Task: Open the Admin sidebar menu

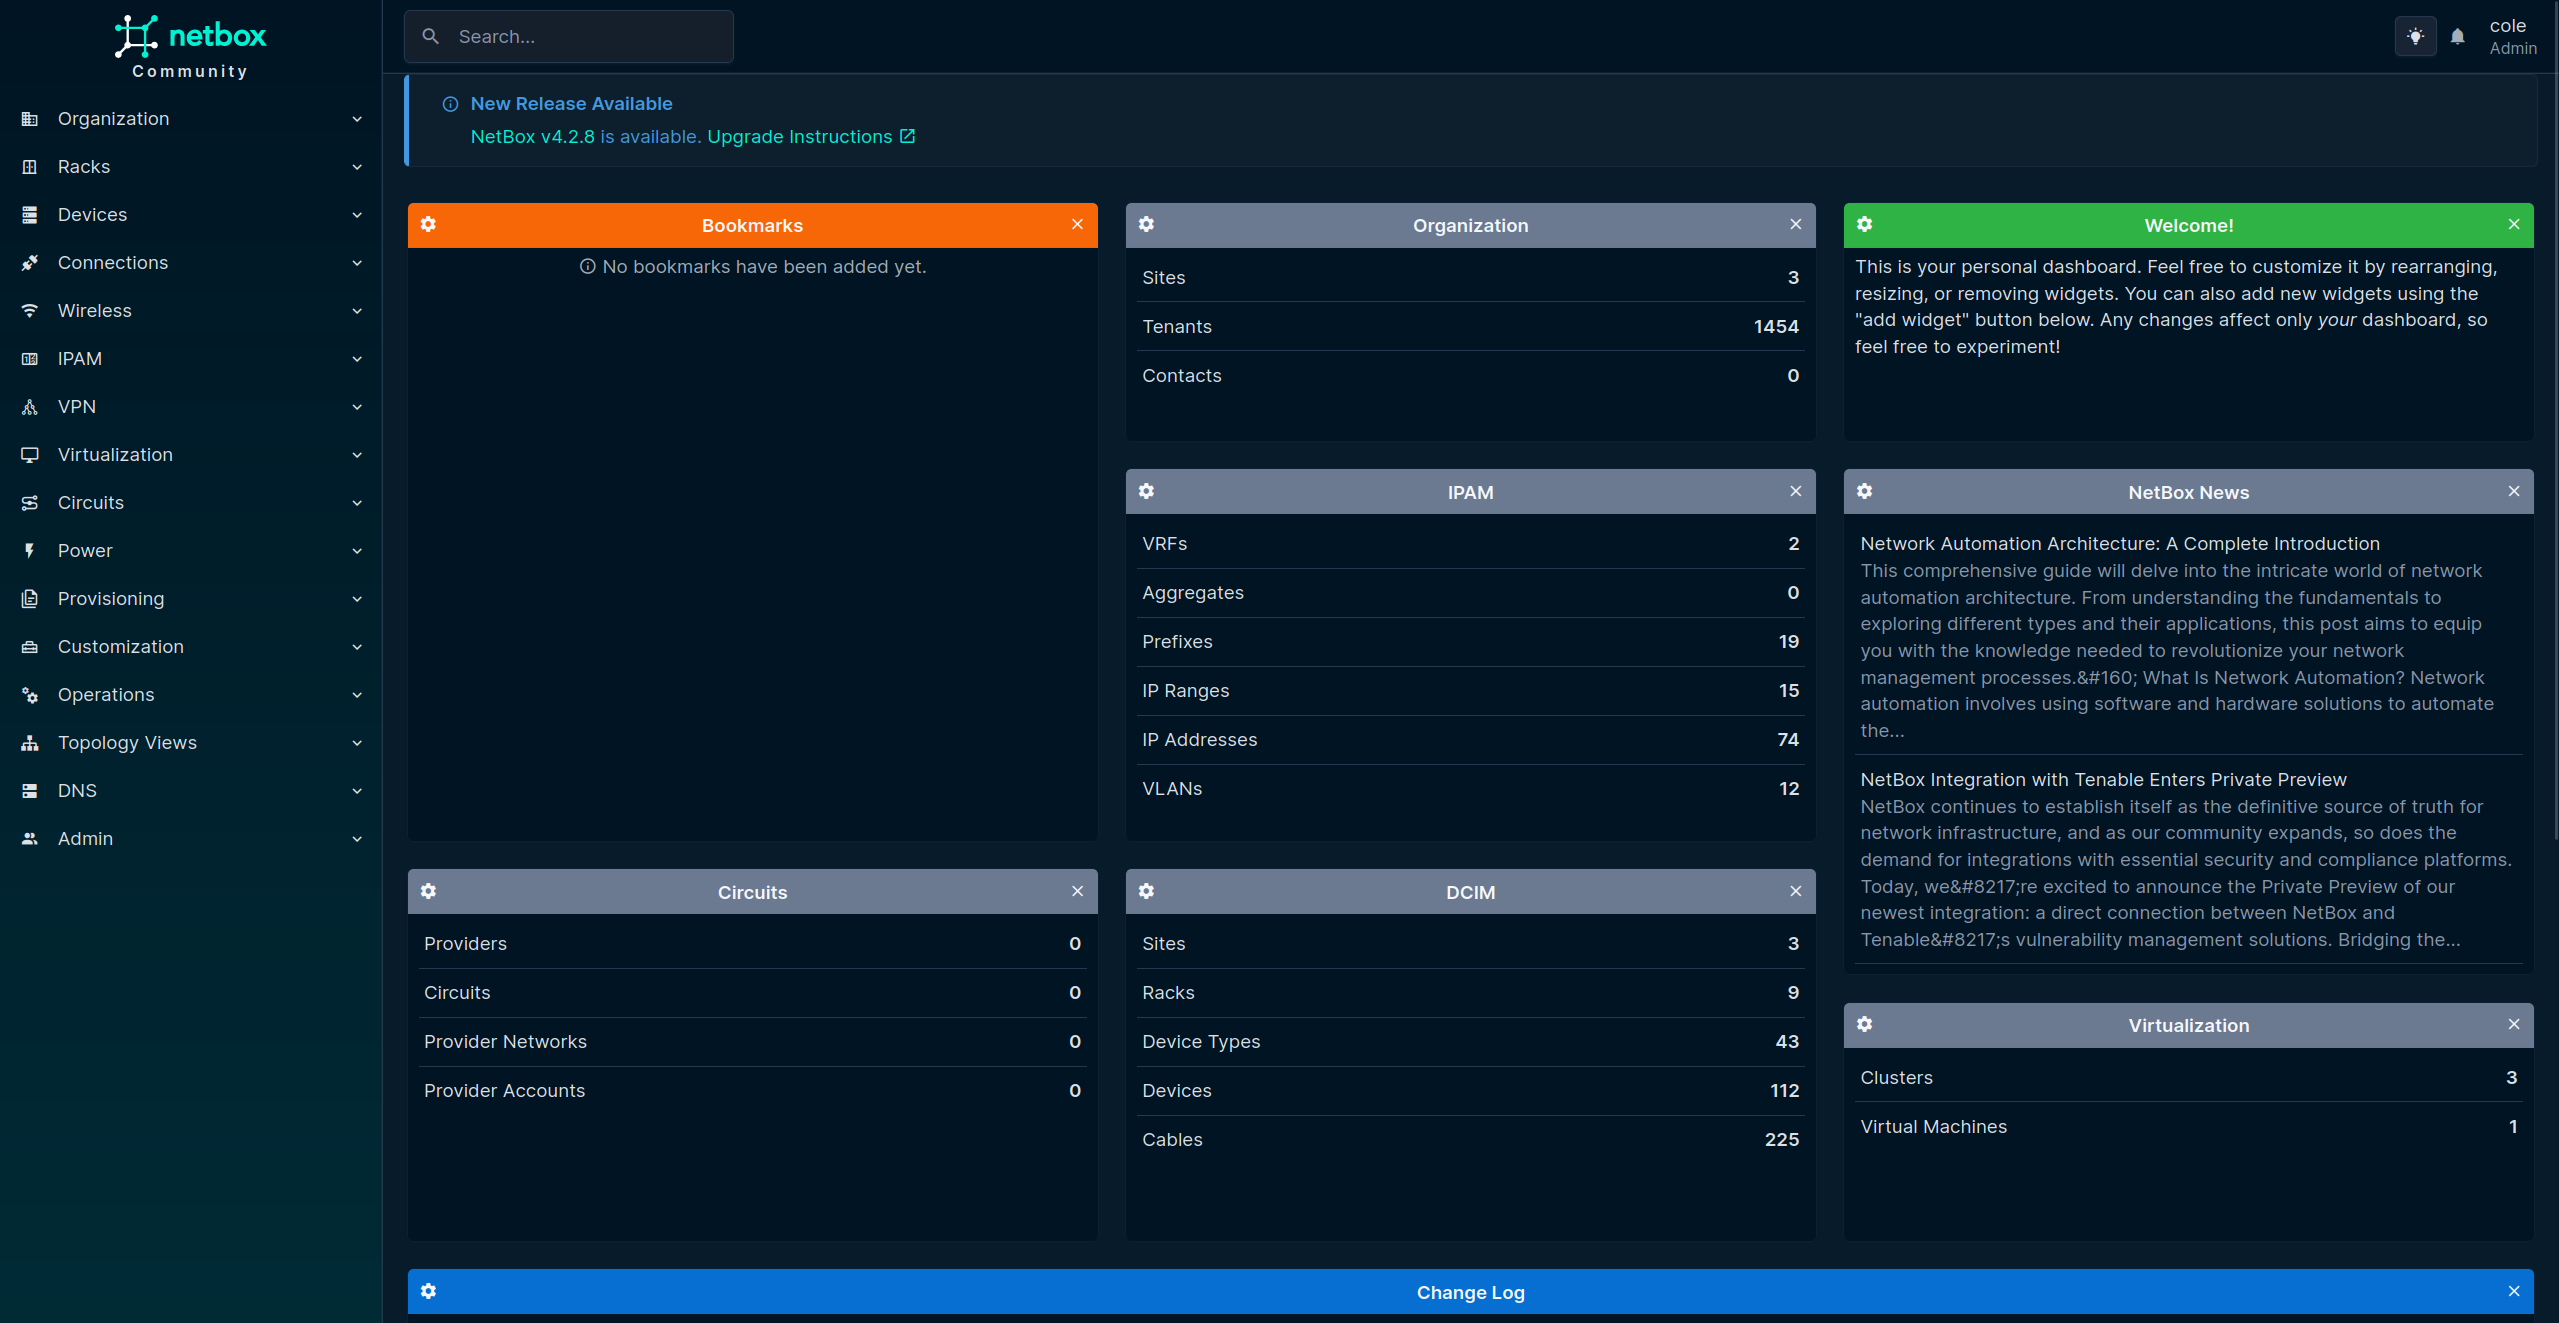Action: coord(190,839)
